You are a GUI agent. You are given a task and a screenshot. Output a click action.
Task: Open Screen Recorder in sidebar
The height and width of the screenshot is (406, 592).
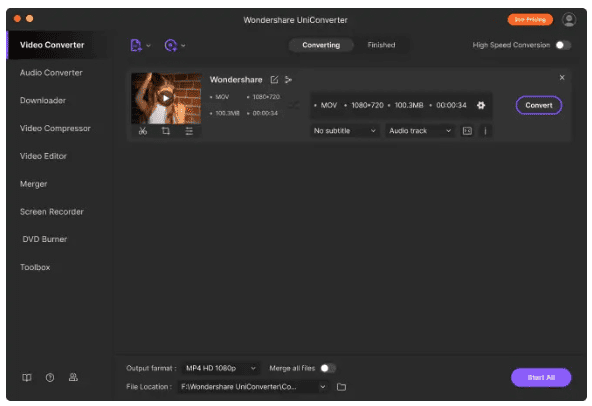tap(52, 211)
